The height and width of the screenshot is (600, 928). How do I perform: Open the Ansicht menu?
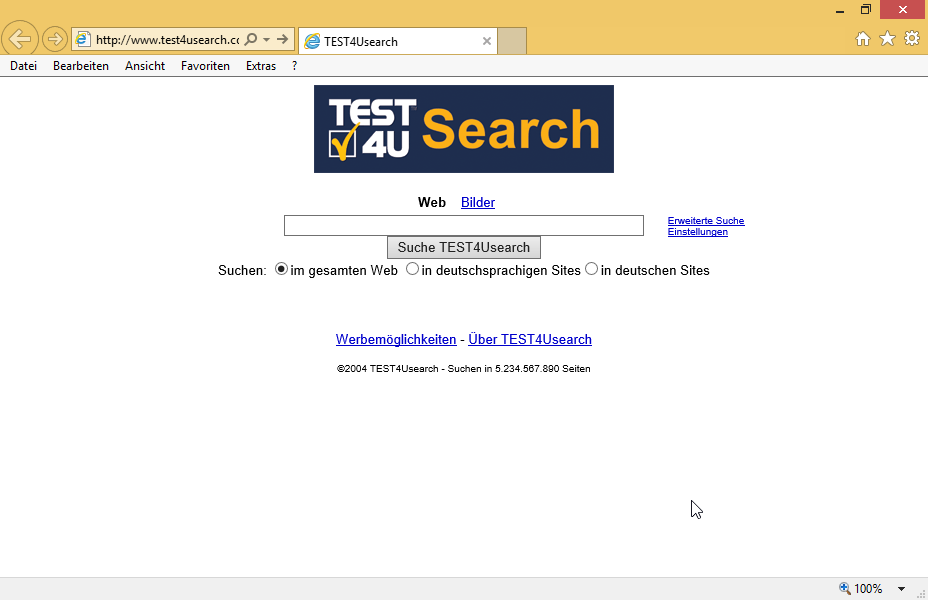coord(145,66)
